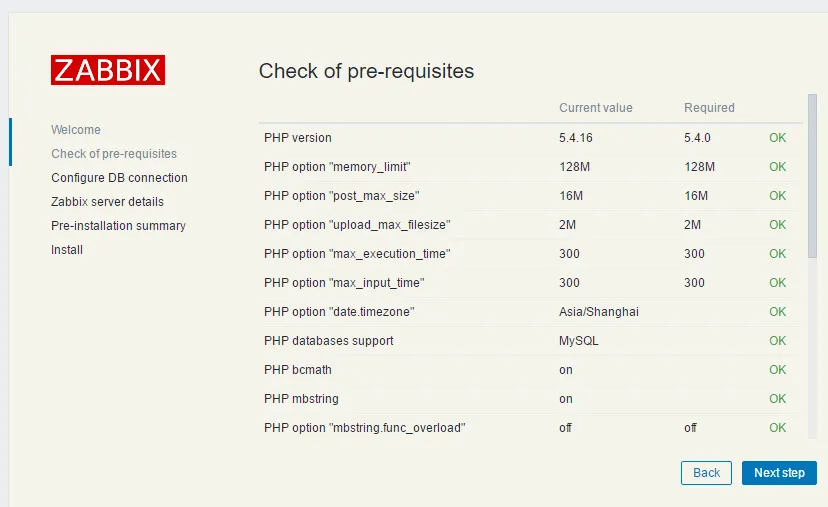
Task: Click the Current value column header
Action: pyautogui.click(x=596, y=108)
